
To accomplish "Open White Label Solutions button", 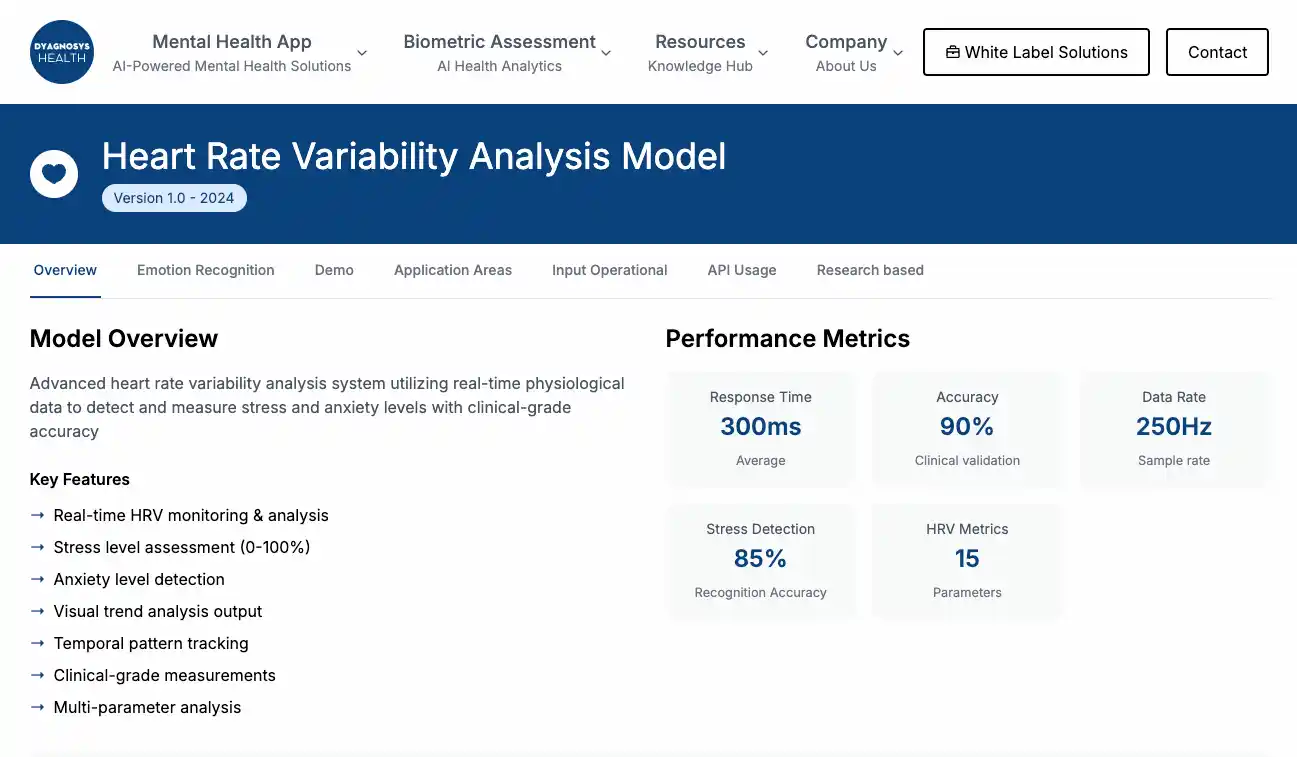I will (x=1036, y=52).
